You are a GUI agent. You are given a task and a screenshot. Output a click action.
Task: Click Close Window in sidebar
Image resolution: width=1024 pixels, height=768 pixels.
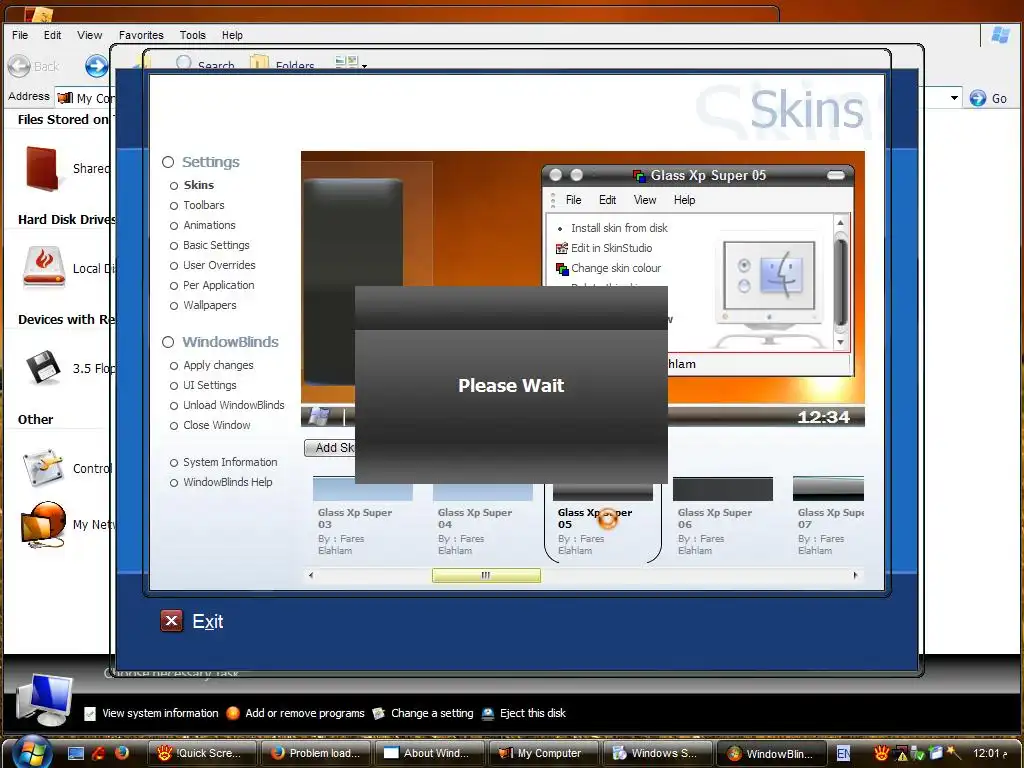coord(216,425)
